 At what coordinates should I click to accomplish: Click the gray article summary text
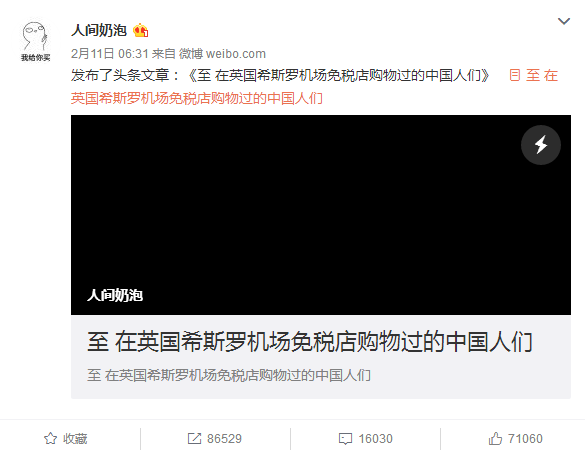(x=229, y=375)
